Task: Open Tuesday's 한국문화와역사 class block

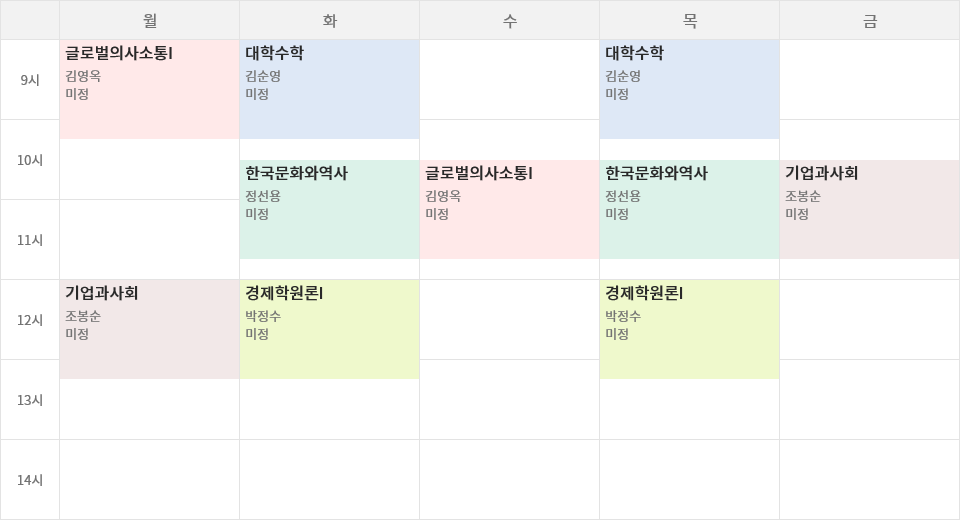Action: pos(330,209)
